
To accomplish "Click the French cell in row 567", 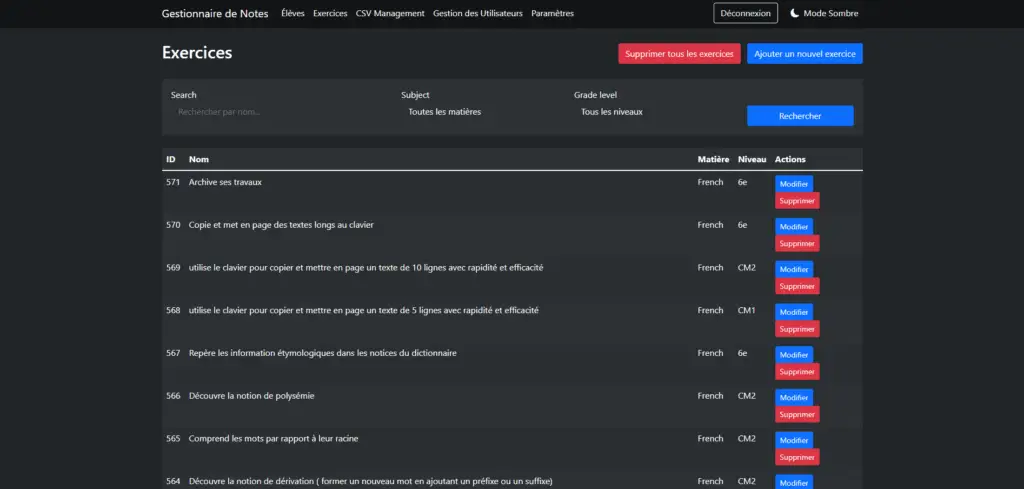I will click(x=711, y=353).
